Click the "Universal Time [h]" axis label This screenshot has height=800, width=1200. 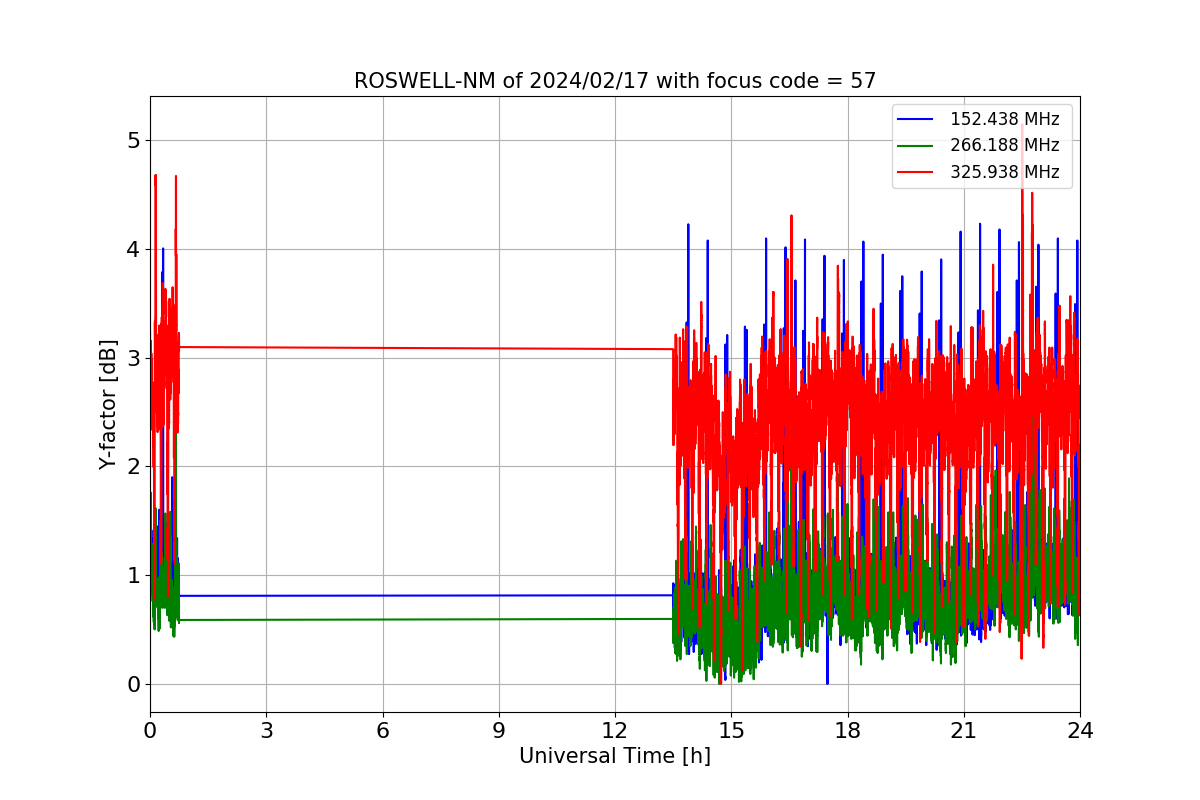click(x=615, y=756)
